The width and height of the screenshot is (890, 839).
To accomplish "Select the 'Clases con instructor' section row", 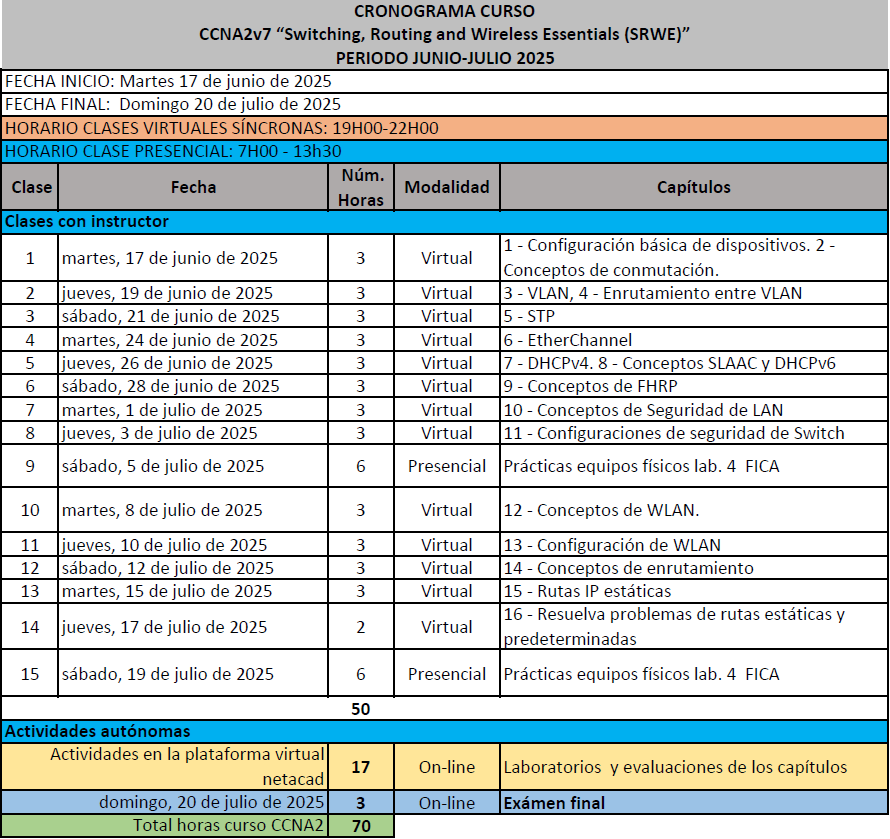I will [444, 222].
